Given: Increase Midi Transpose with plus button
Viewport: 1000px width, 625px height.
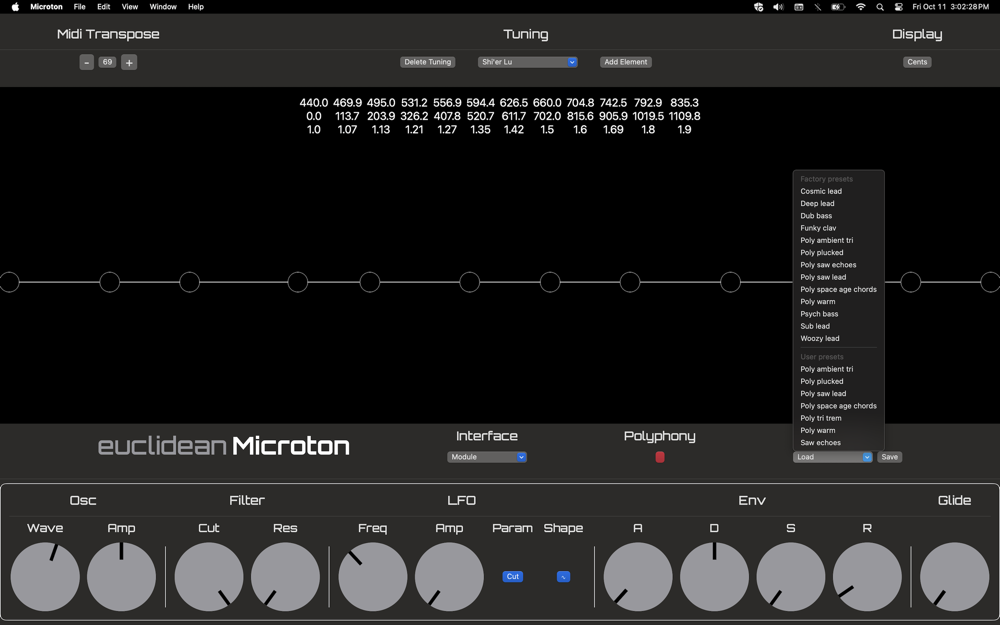Looking at the screenshot, I should tap(129, 62).
